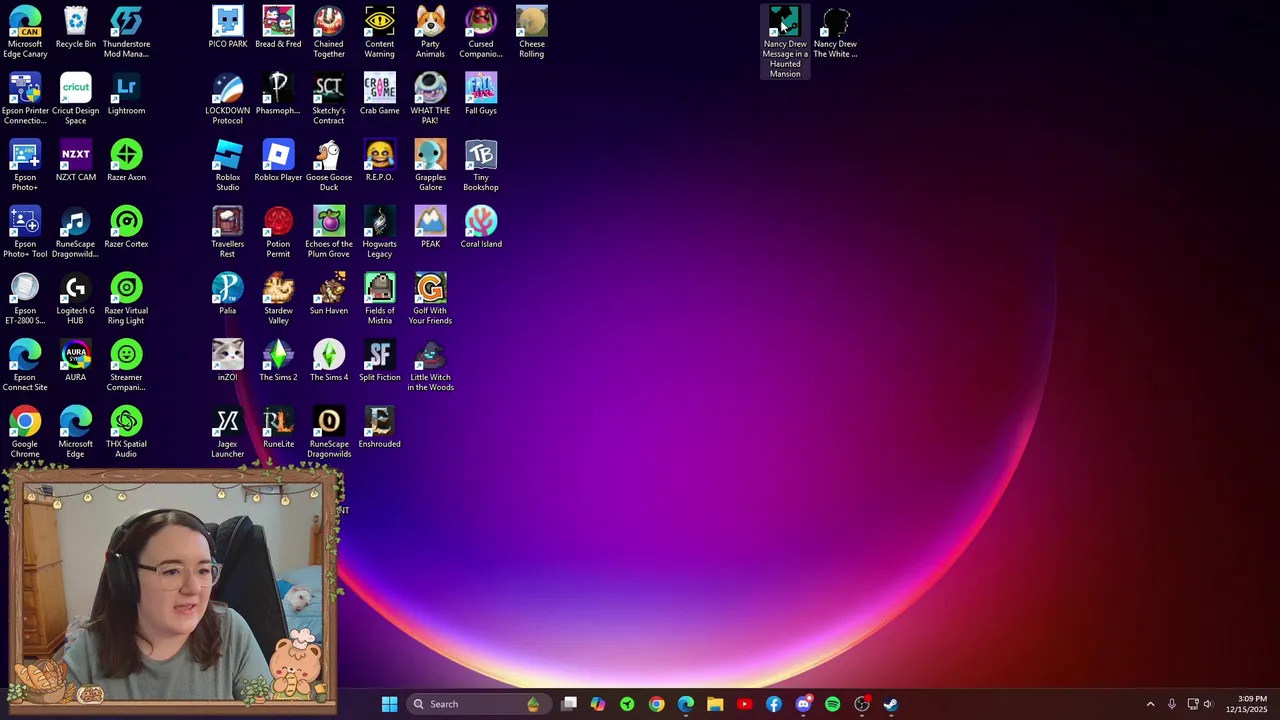Select the Fall Guys icon
Viewport: 1280px width, 720px height.
click(481, 95)
